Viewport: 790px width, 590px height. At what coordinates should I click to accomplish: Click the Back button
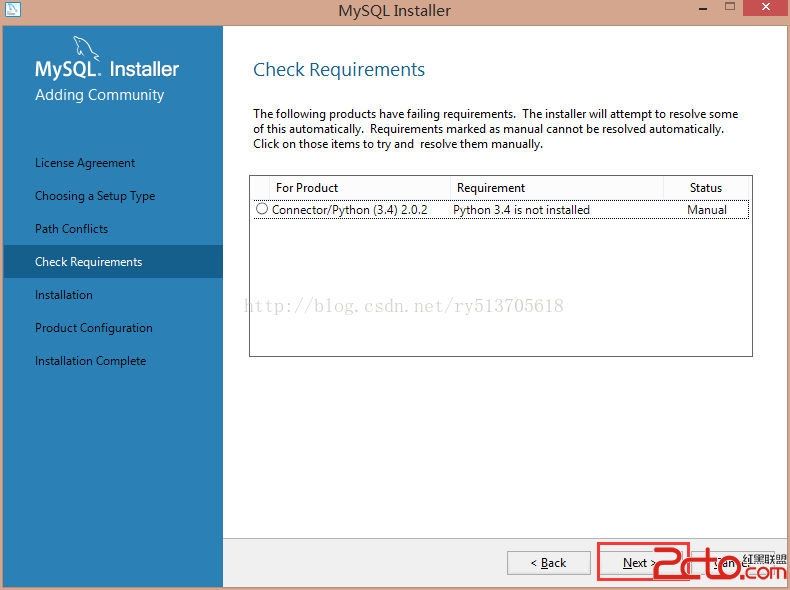click(549, 563)
